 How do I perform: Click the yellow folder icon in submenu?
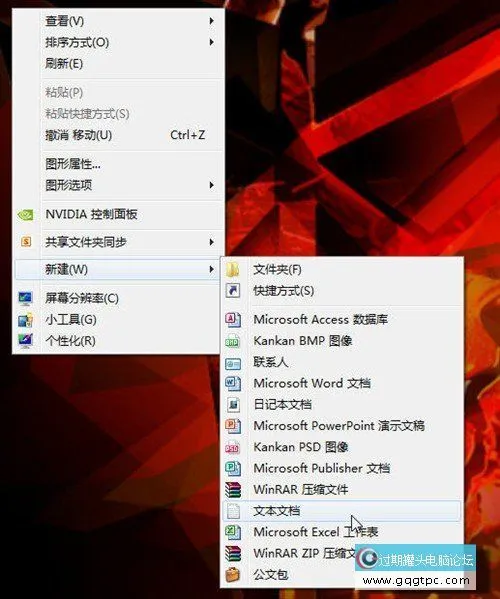(x=233, y=270)
